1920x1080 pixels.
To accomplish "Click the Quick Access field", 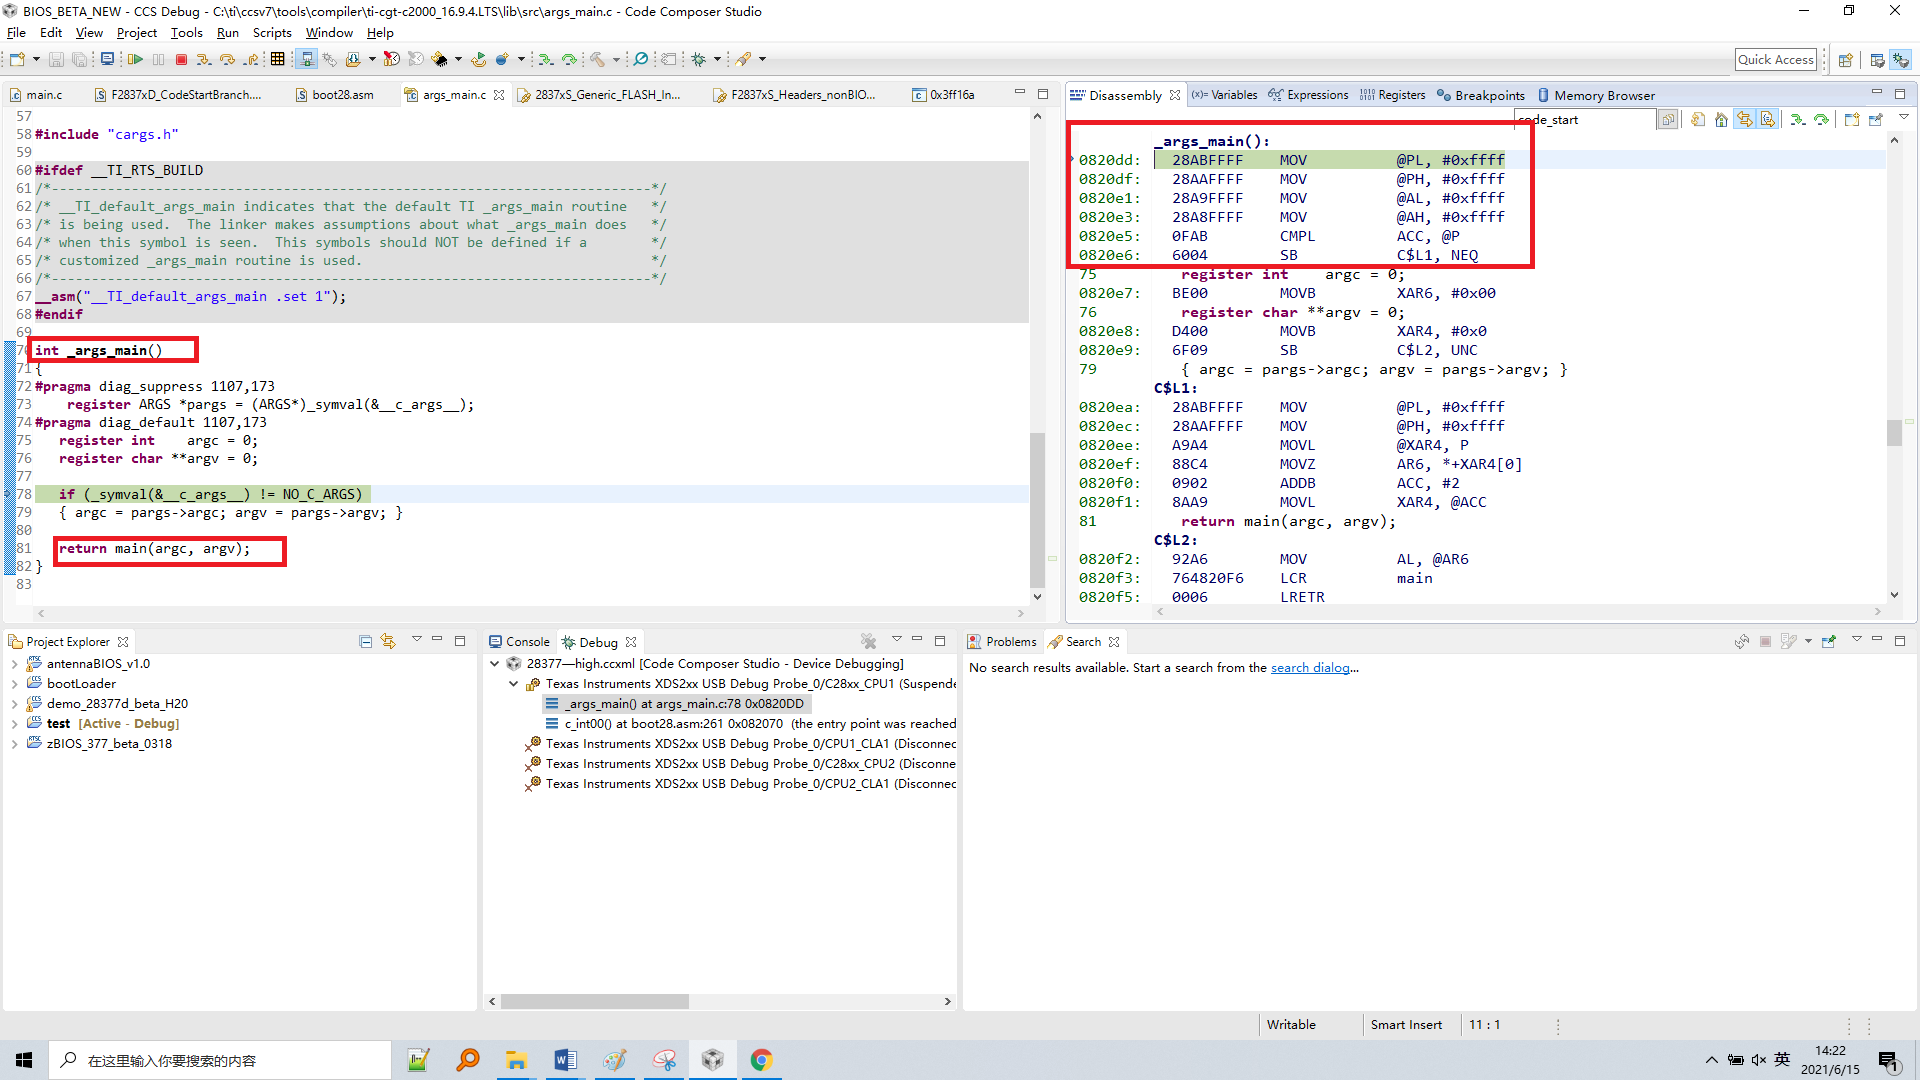I will 1775,60.
